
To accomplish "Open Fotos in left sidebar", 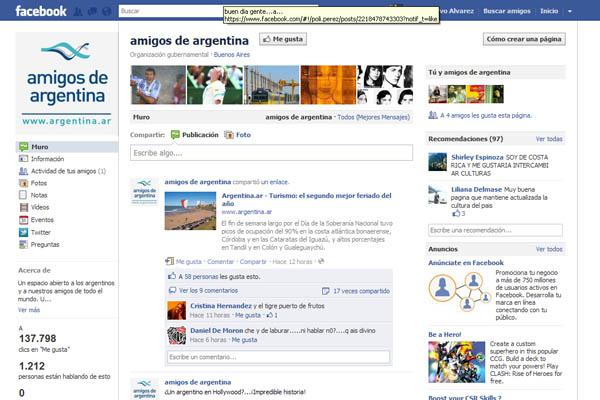I will point(39,183).
